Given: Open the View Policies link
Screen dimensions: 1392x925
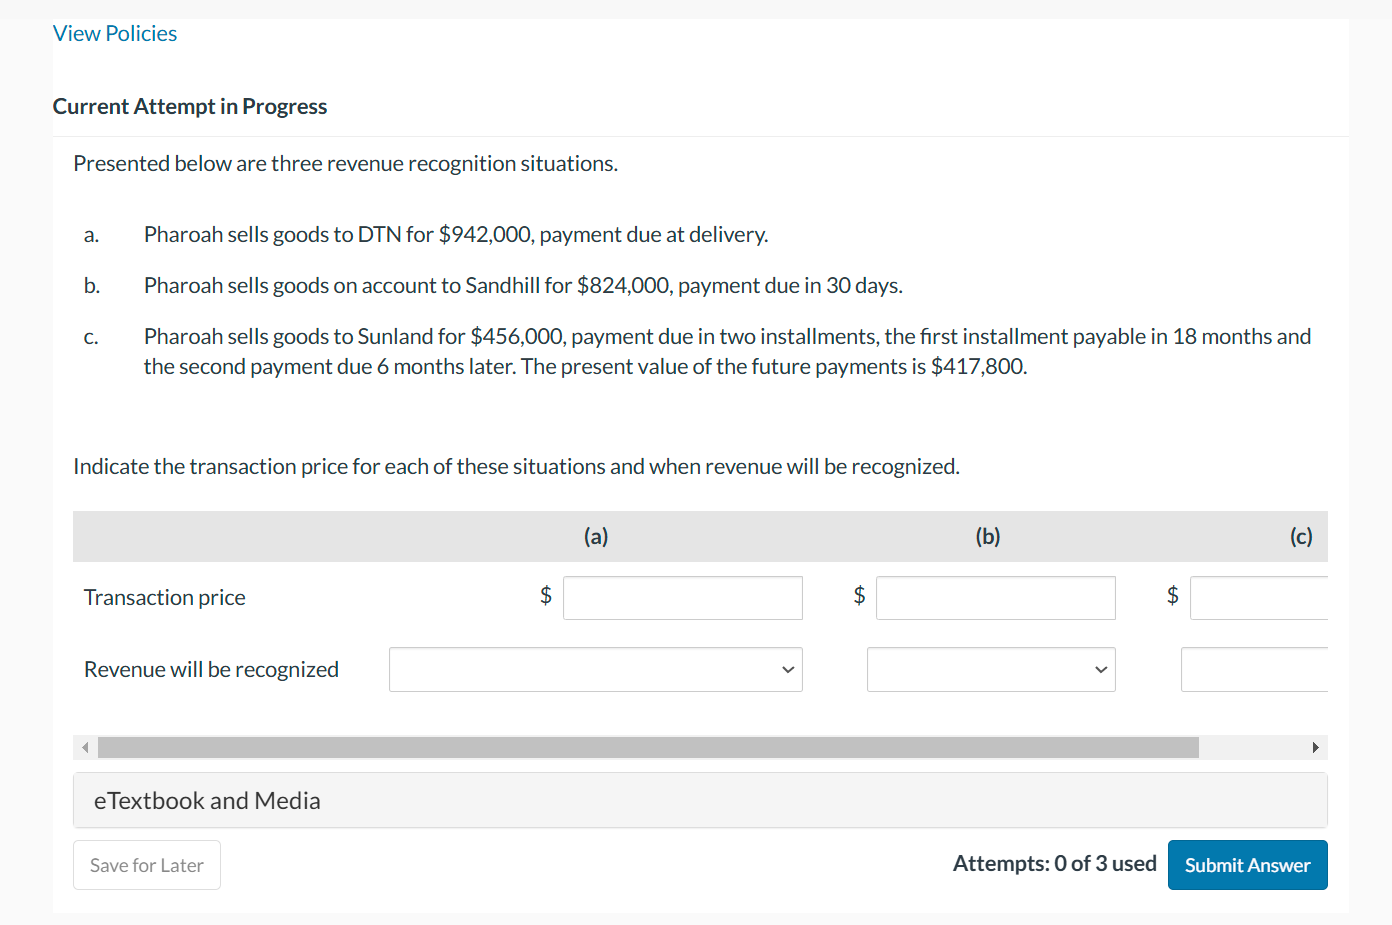Looking at the screenshot, I should (x=114, y=33).
